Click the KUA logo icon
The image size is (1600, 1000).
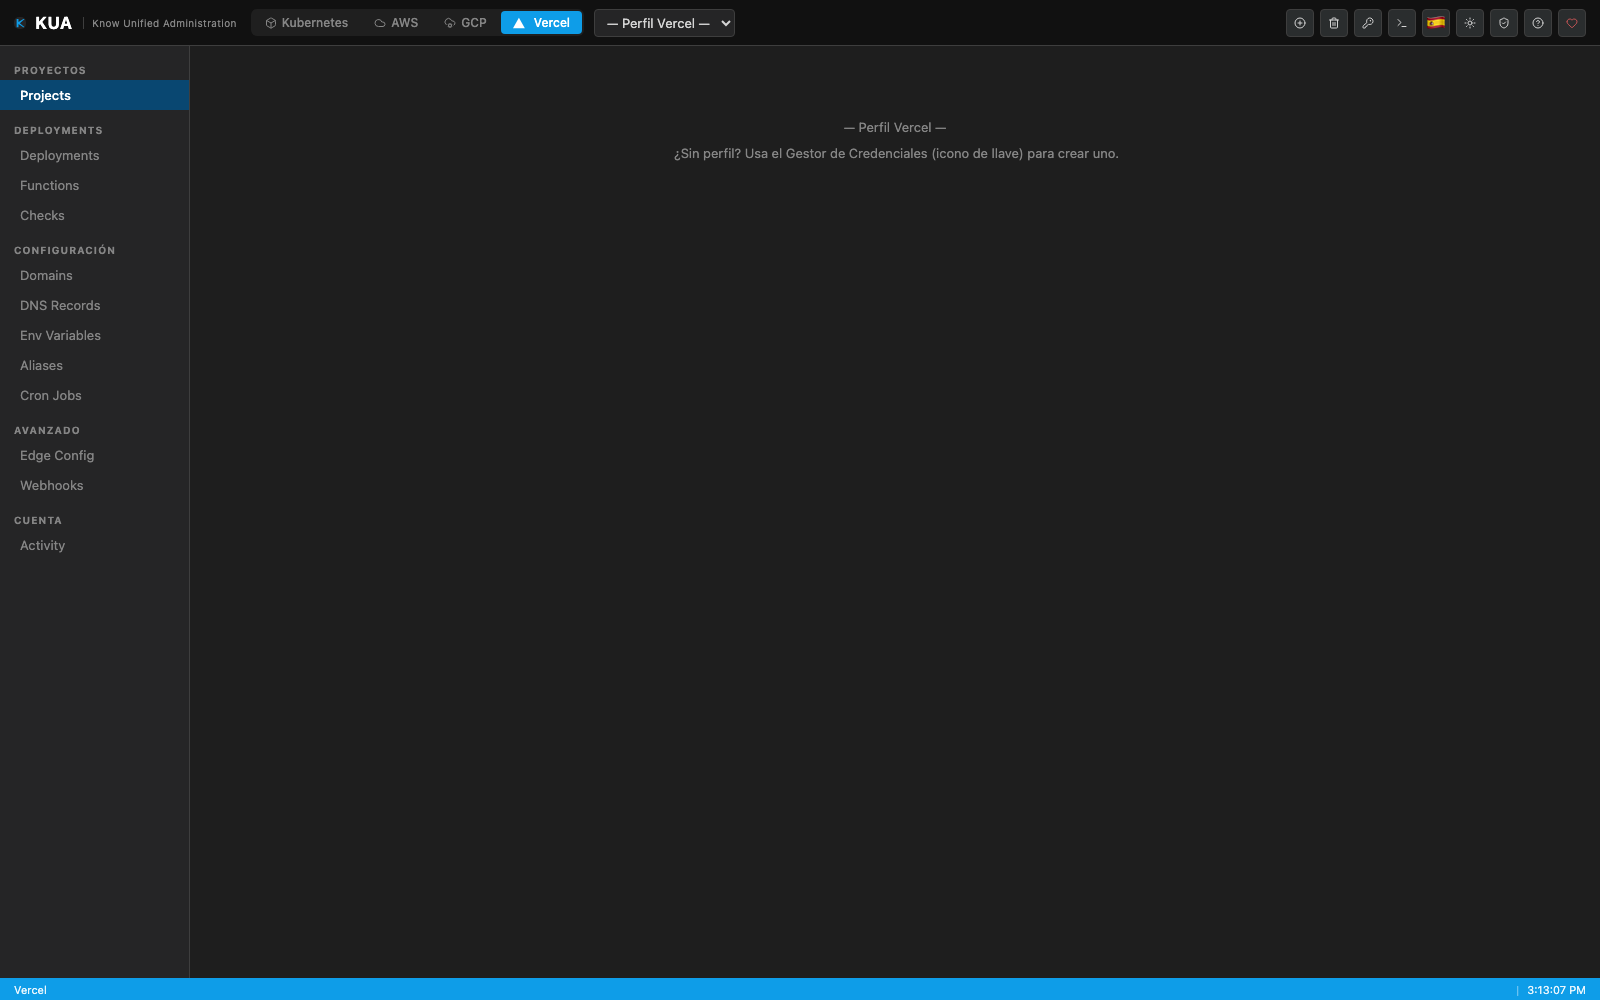click(20, 23)
